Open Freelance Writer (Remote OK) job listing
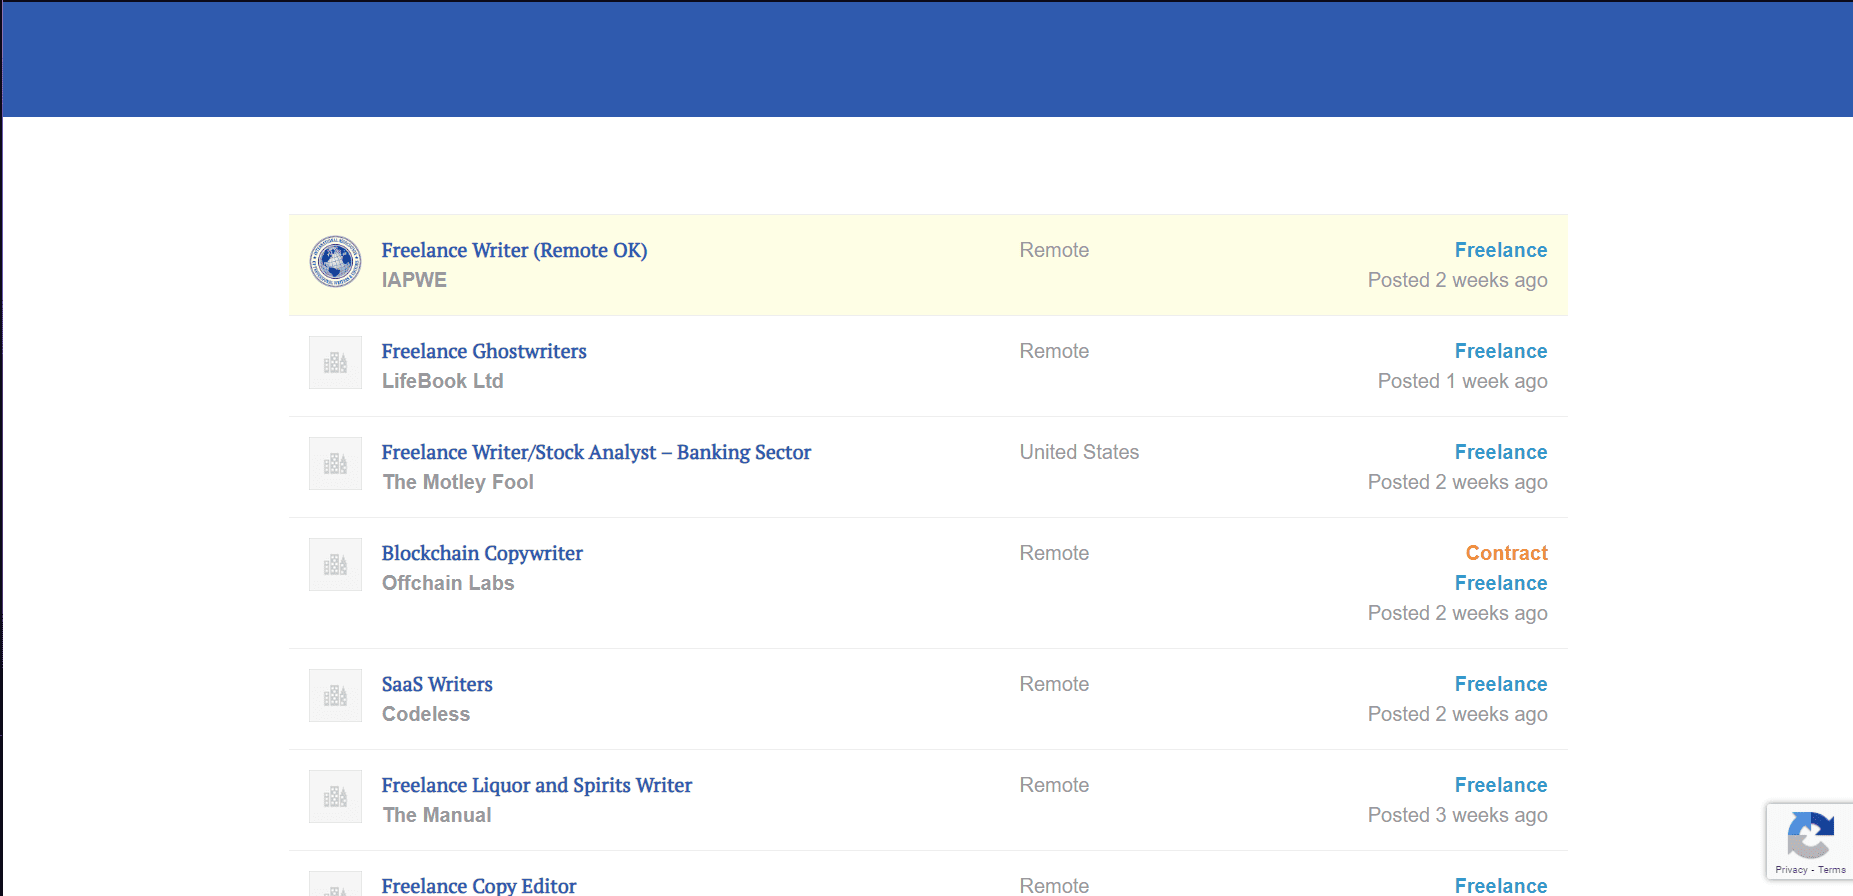 514,250
